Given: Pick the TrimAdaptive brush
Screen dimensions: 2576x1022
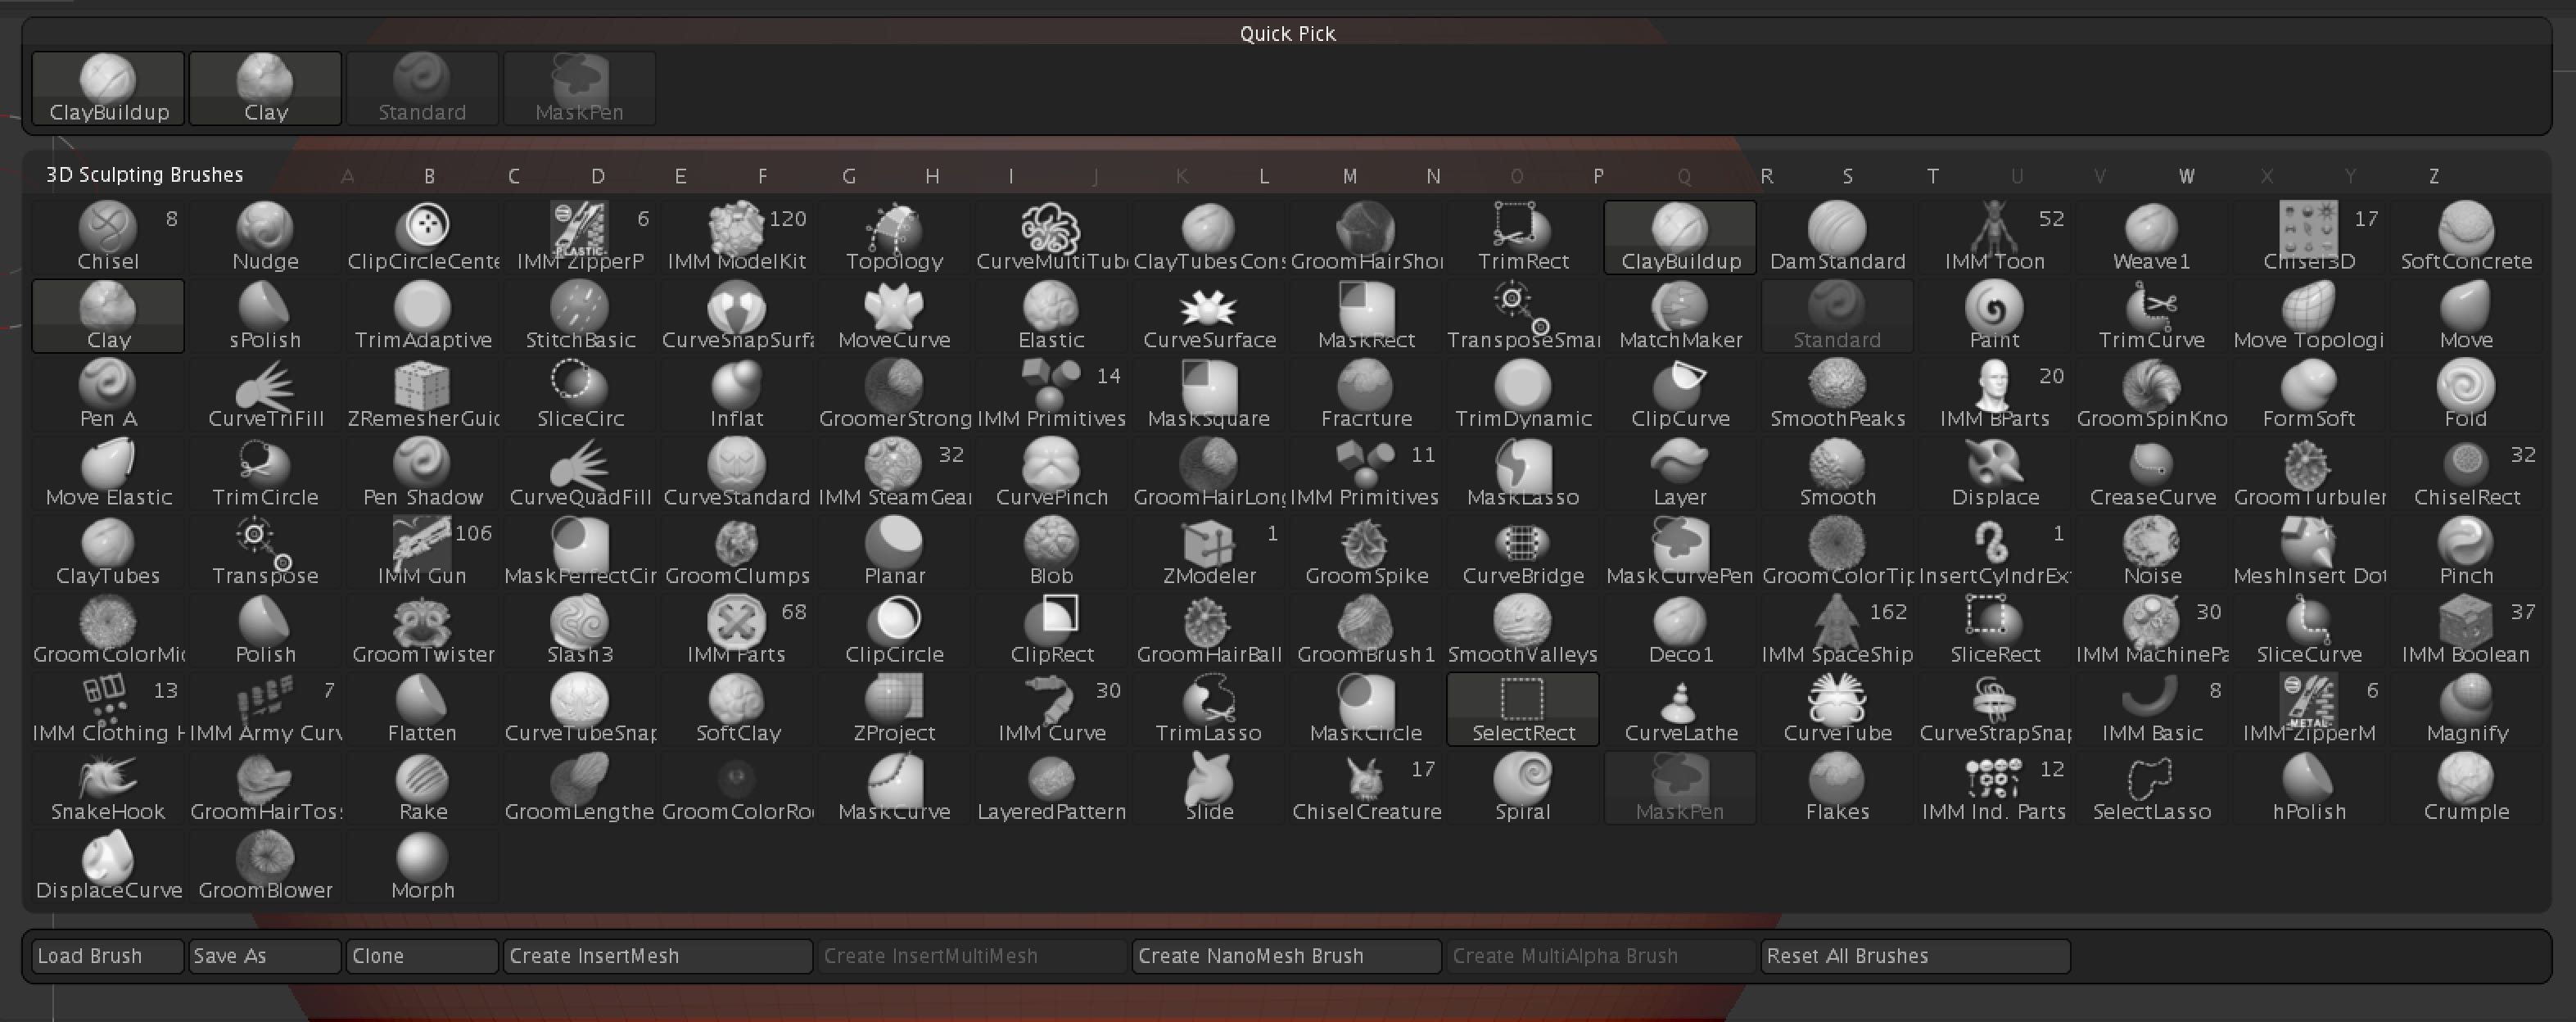Looking at the screenshot, I should (x=423, y=316).
